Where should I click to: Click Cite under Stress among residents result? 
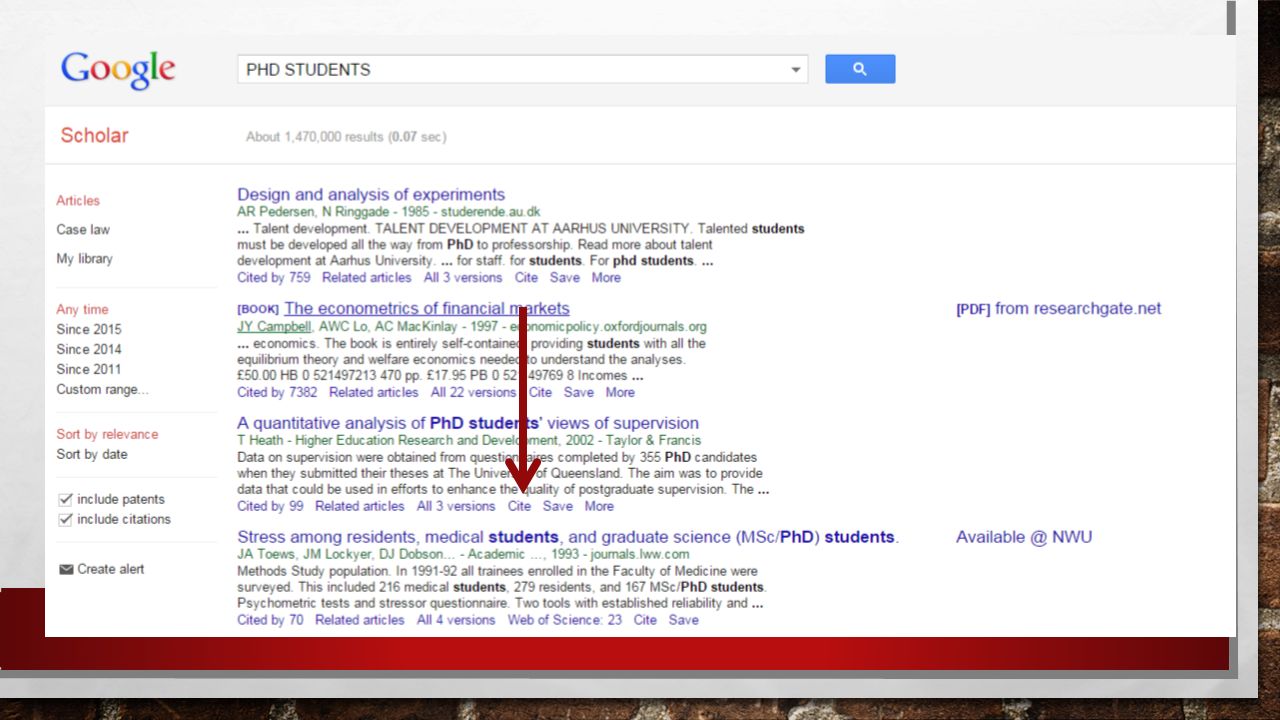tap(645, 620)
